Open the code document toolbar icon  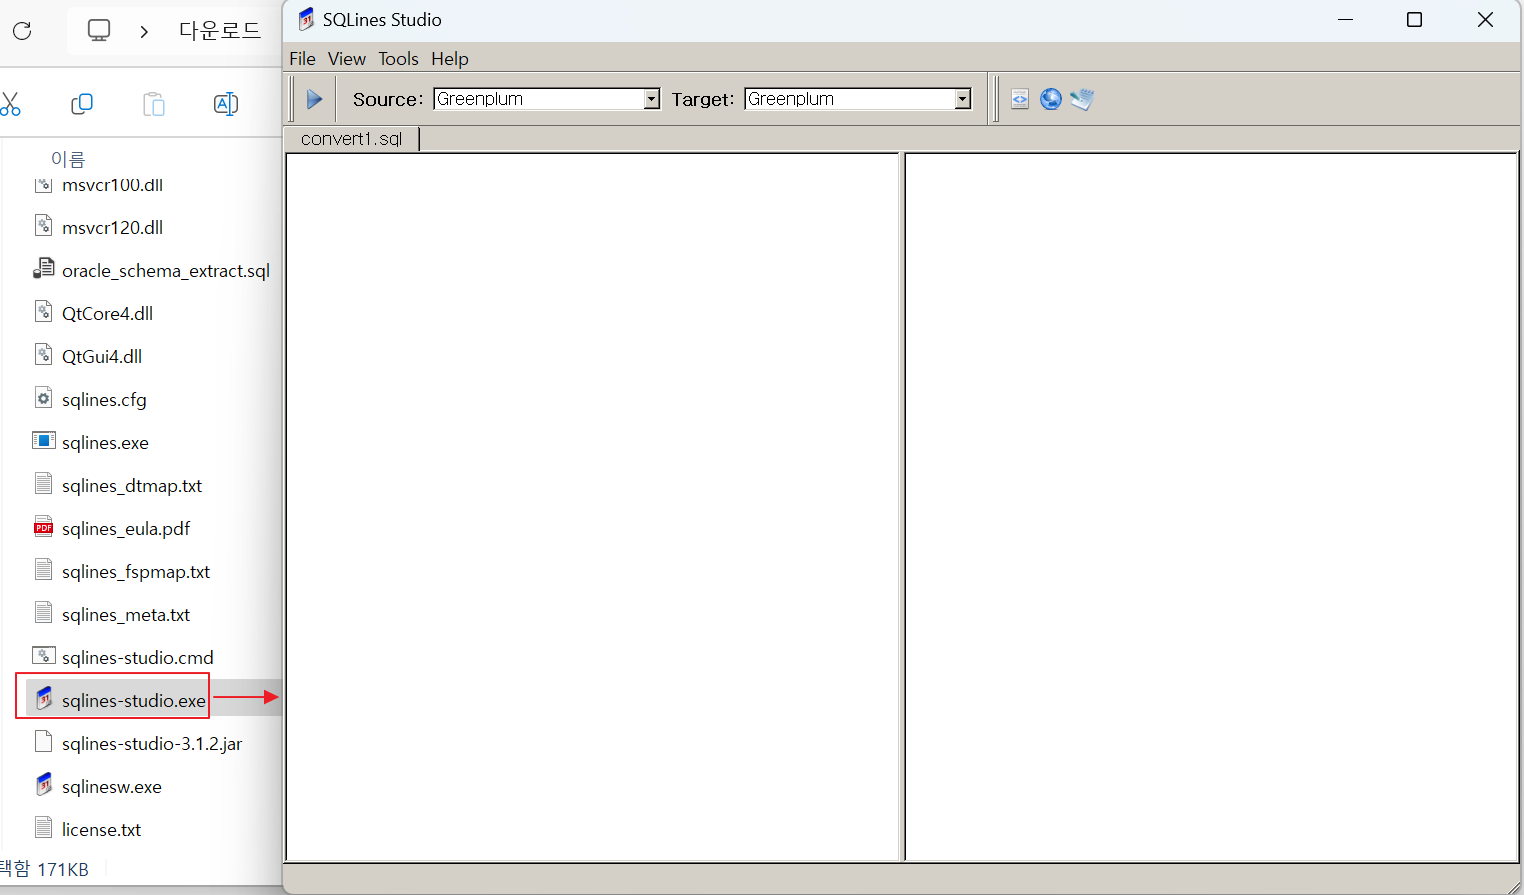1020,99
